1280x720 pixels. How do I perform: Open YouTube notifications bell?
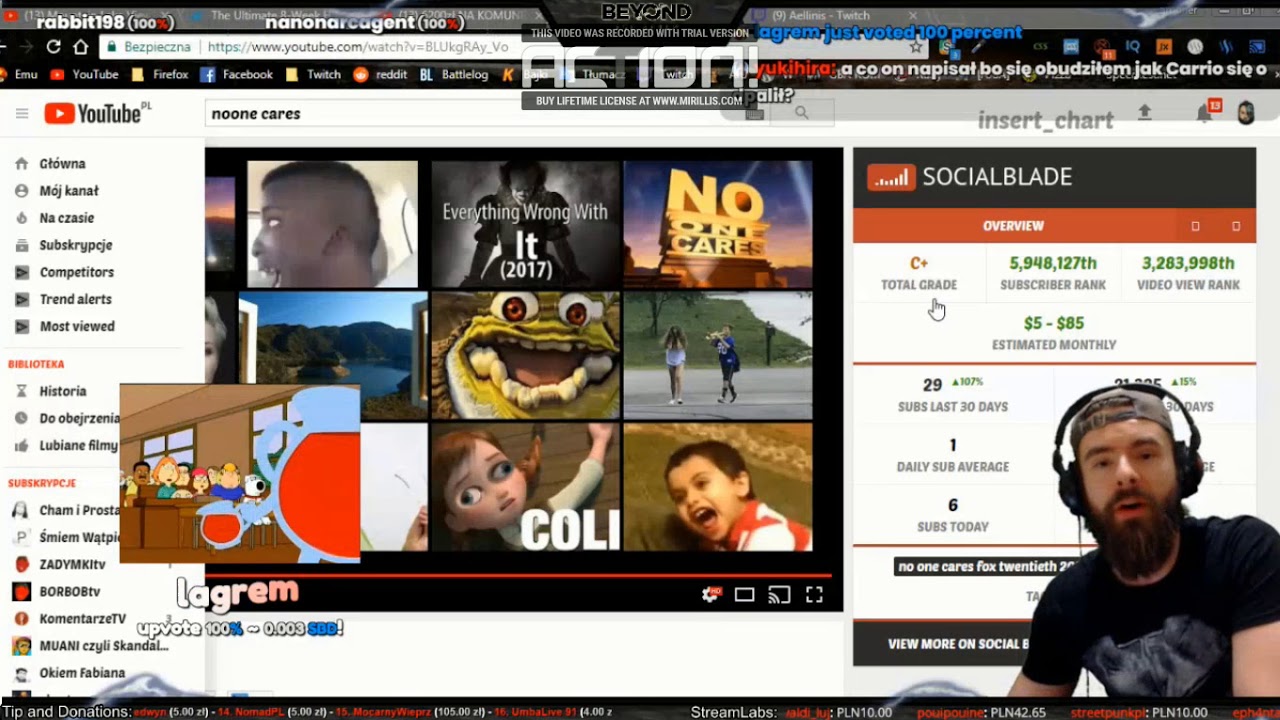(1205, 113)
